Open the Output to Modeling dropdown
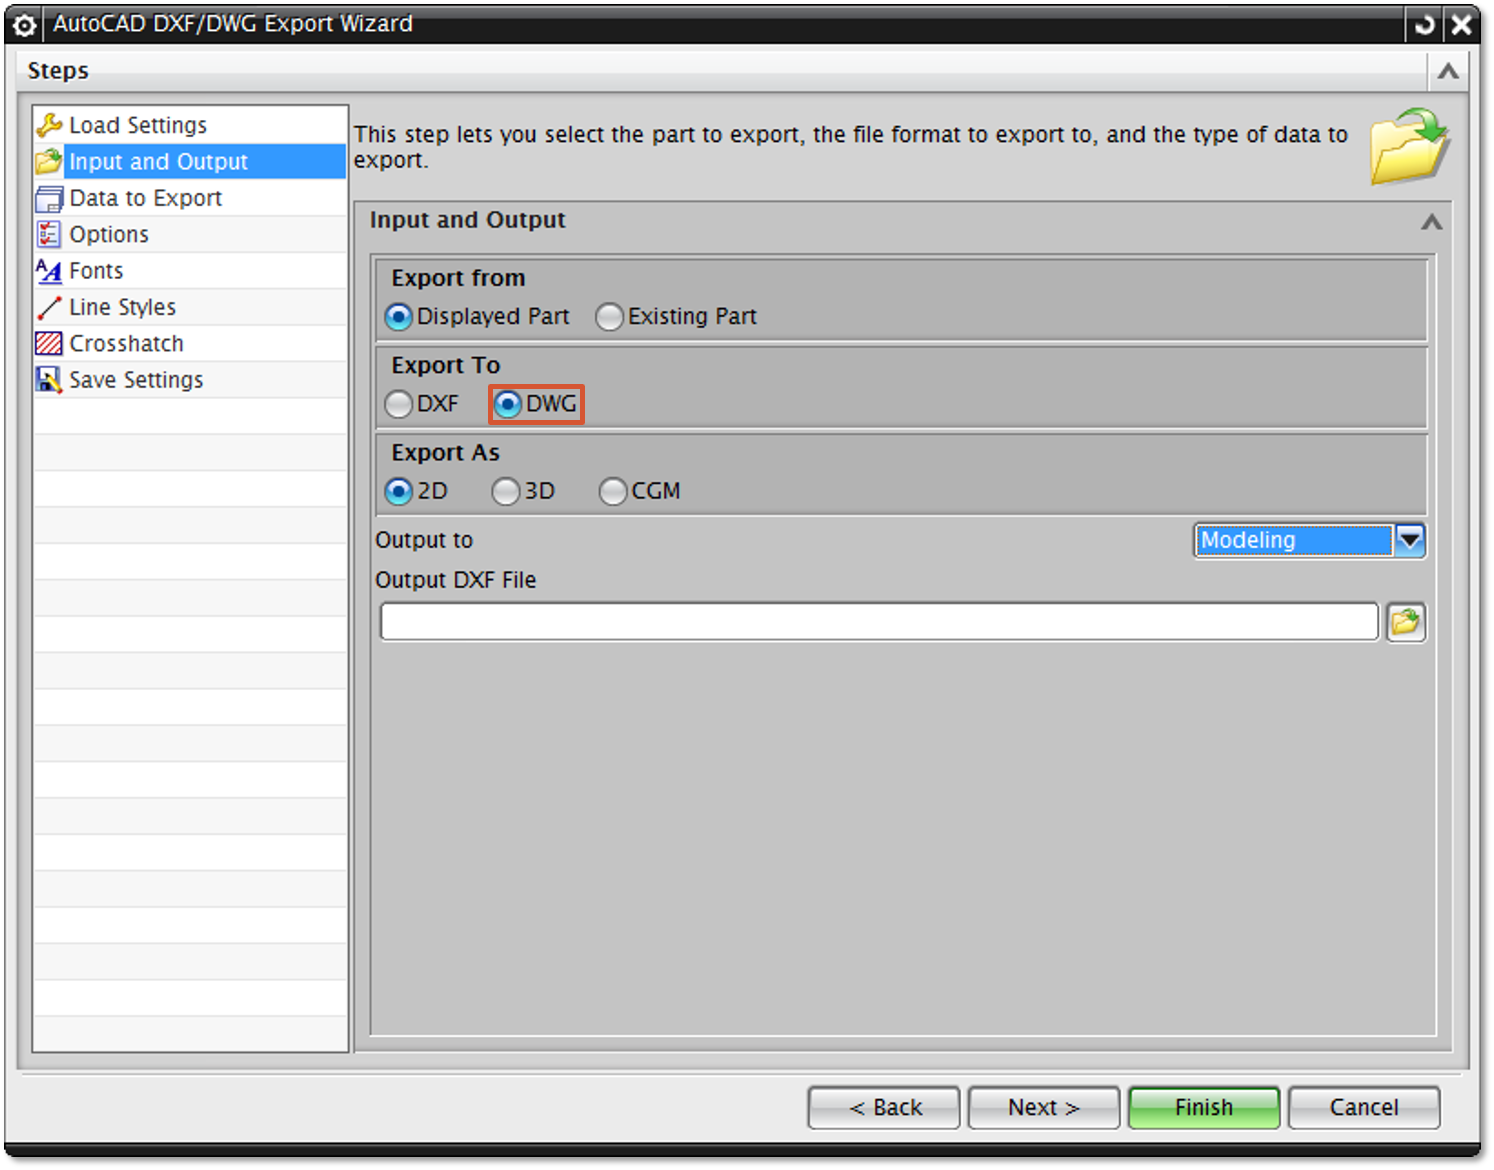Image resolution: width=1494 pixels, height=1170 pixels. 1409,540
